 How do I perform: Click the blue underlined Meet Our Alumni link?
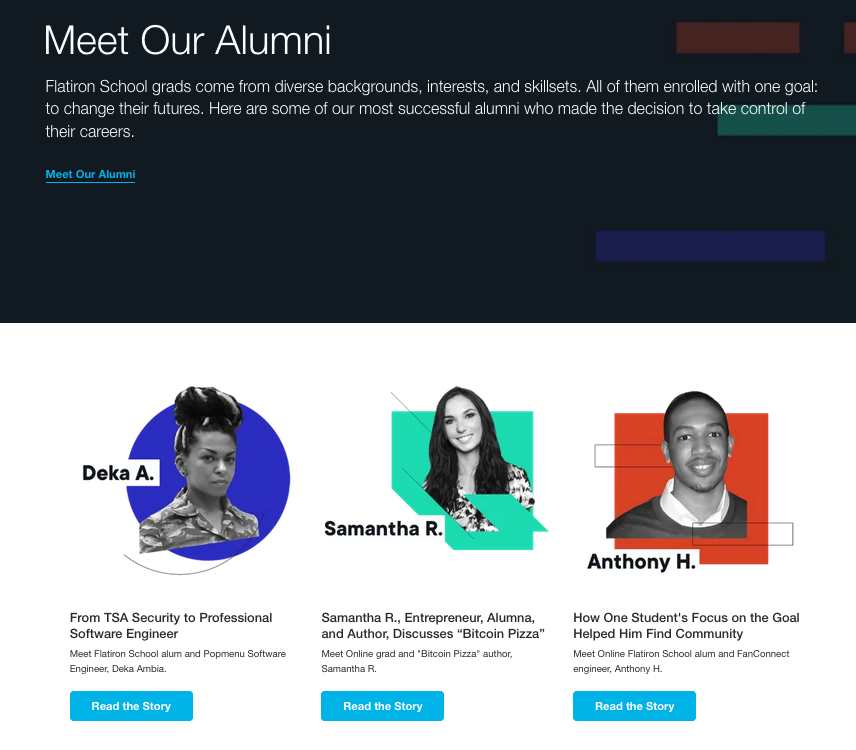pos(90,175)
